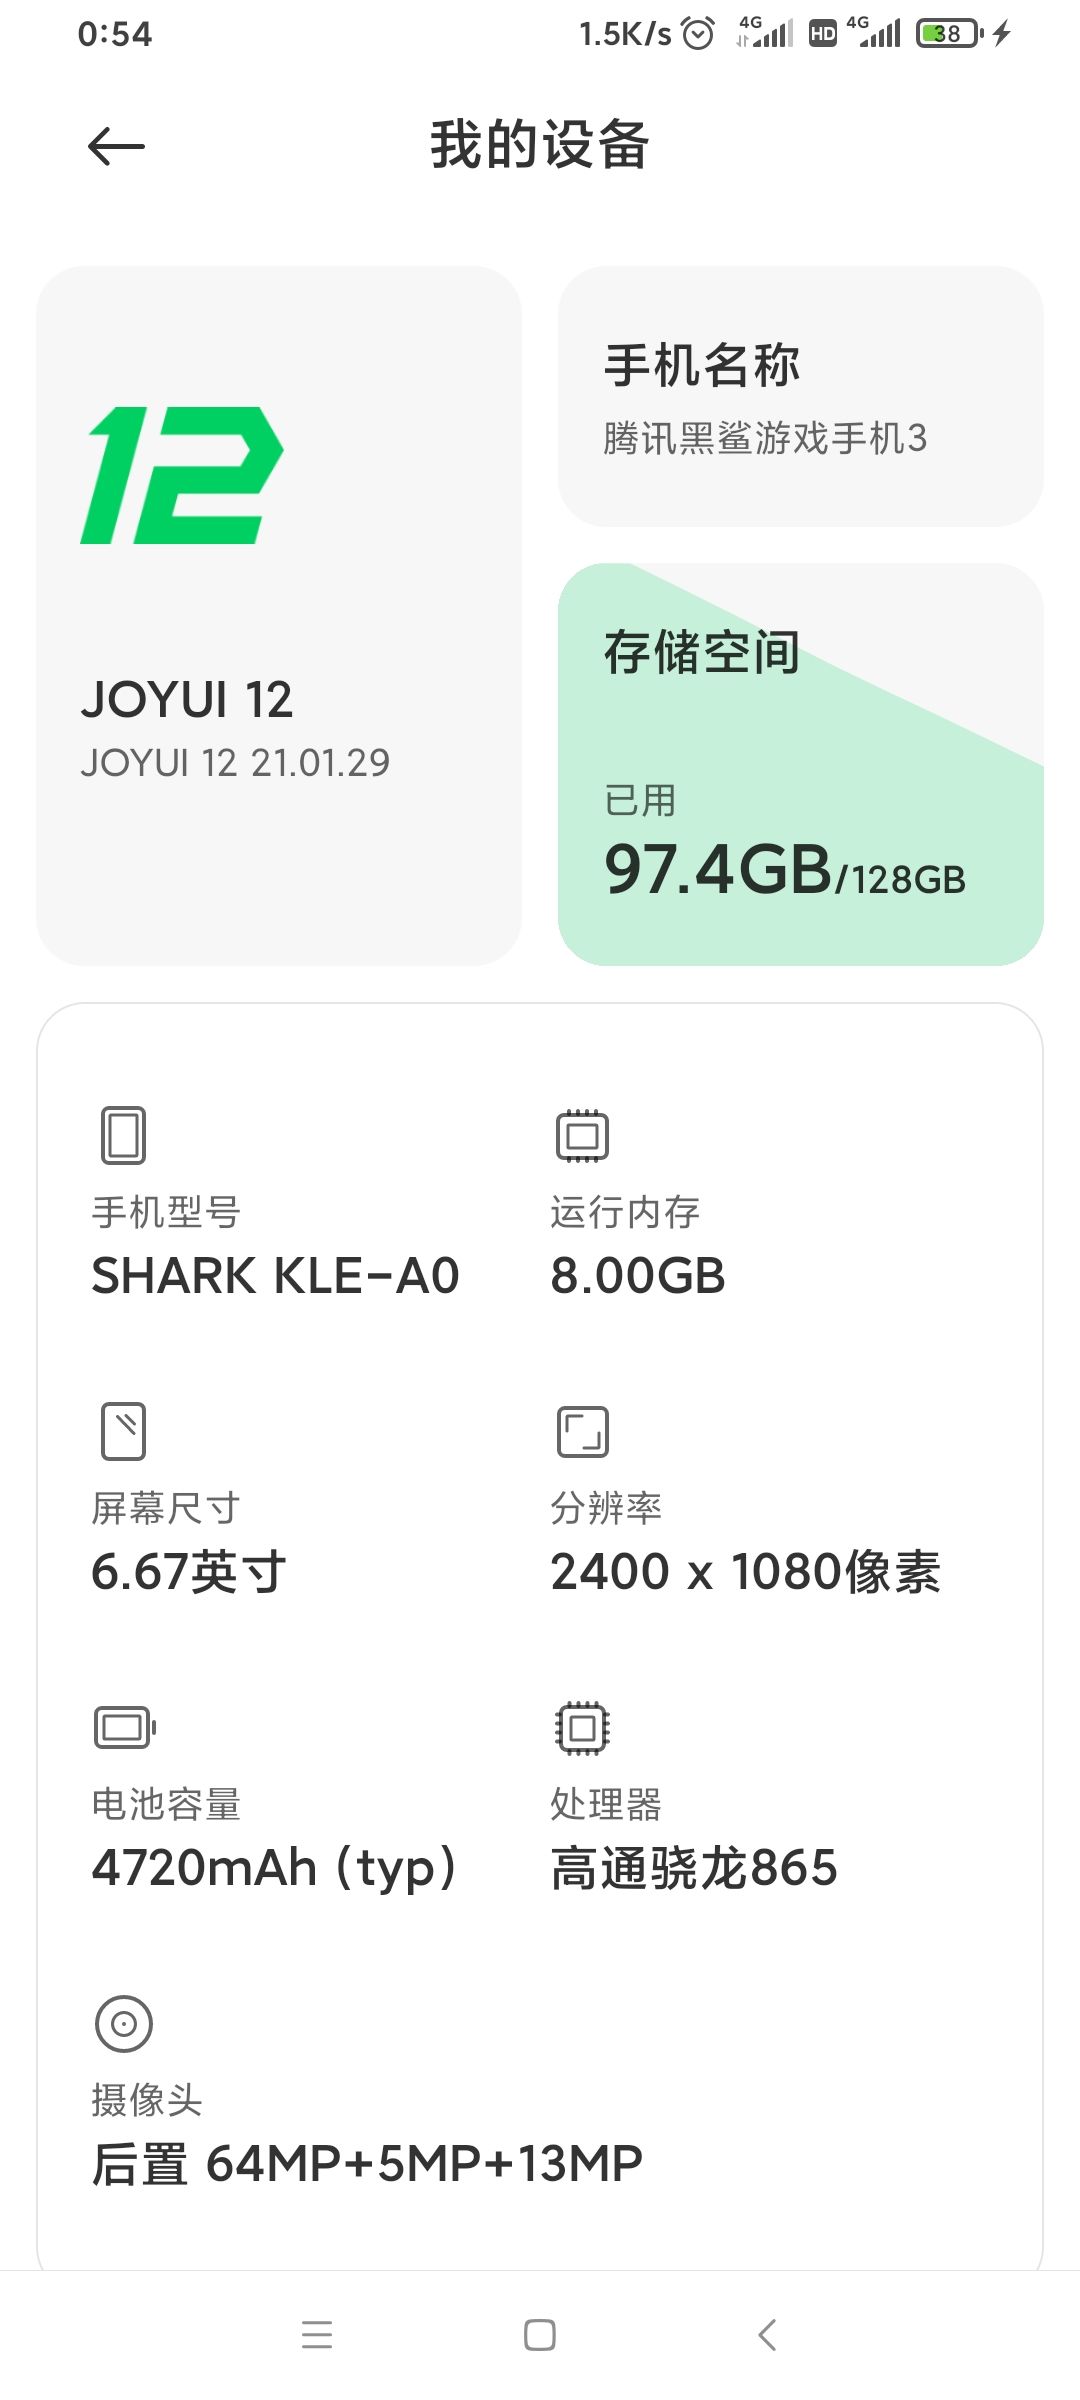Viewport: 1080px width, 2400px height.
Task: Tap the recent apps navigation button
Action: tap(317, 2335)
